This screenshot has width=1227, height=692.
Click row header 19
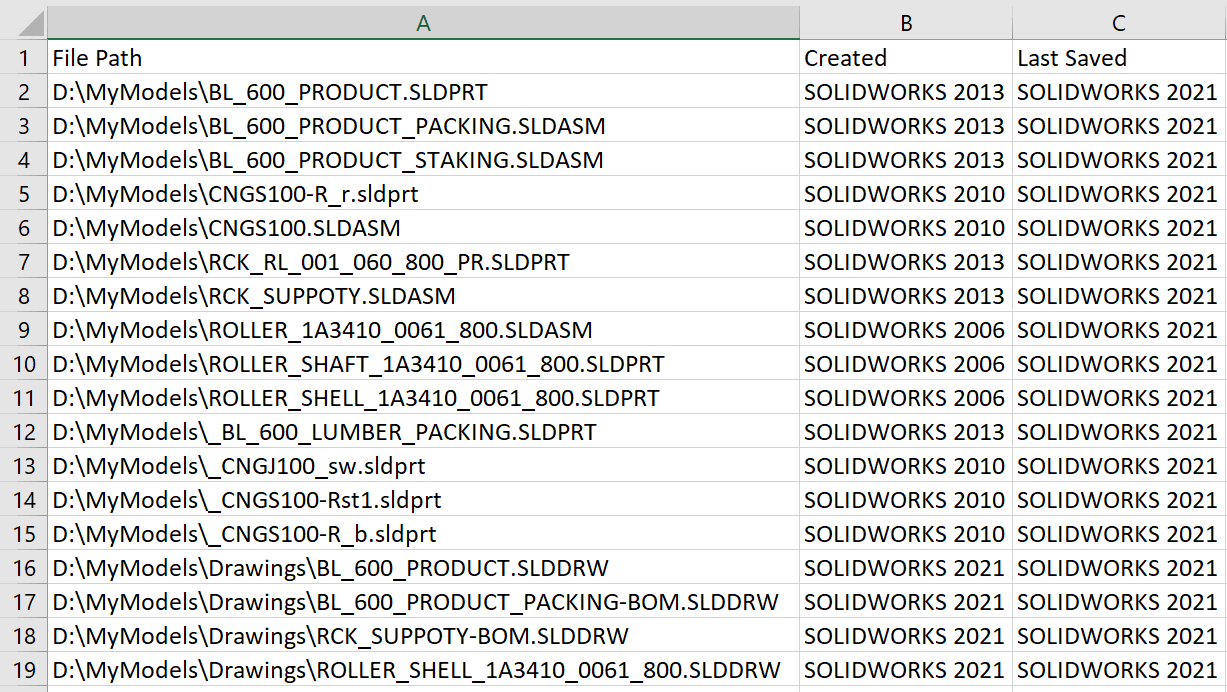click(x=23, y=670)
